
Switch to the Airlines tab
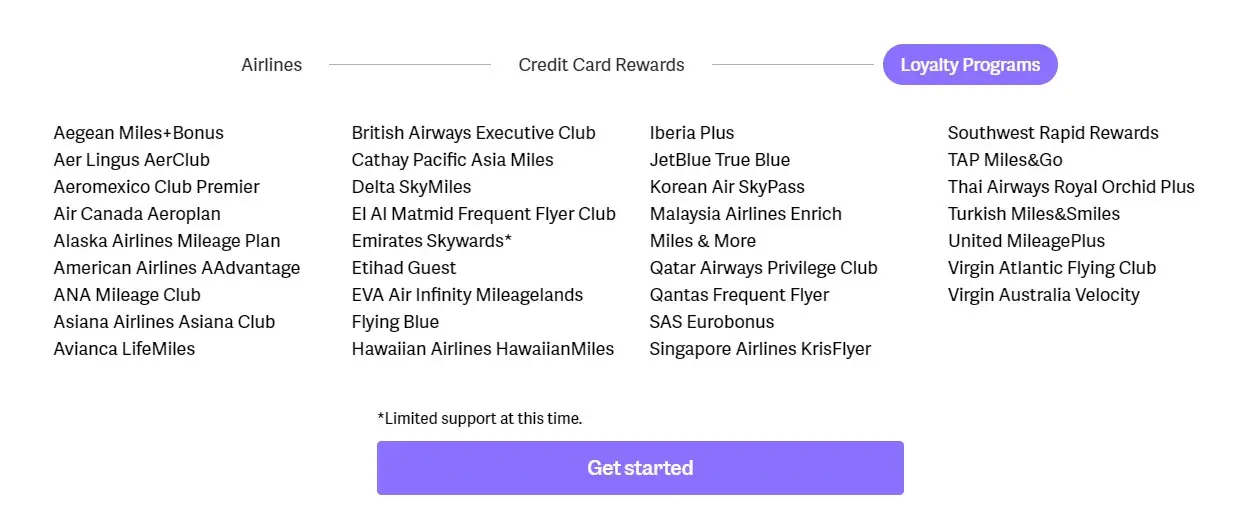click(x=271, y=65)
